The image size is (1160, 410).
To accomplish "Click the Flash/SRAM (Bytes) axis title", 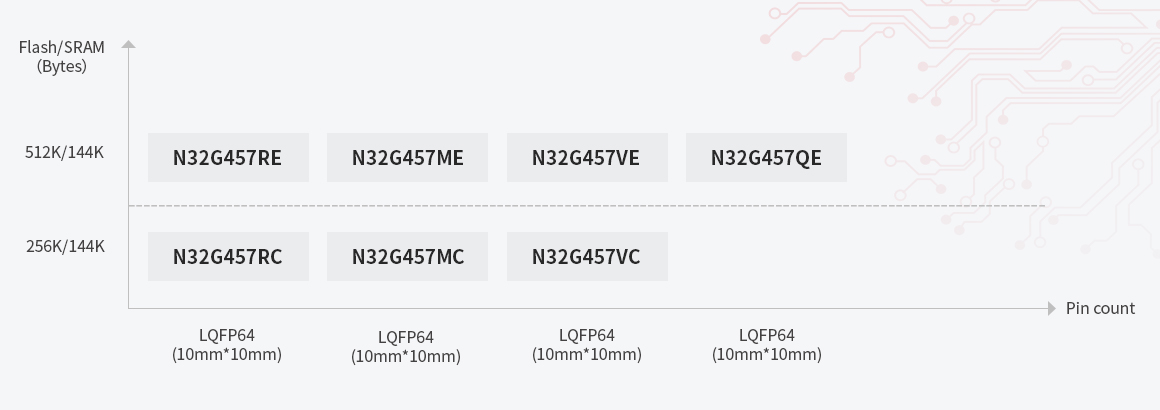I will (x=61, y=57).
